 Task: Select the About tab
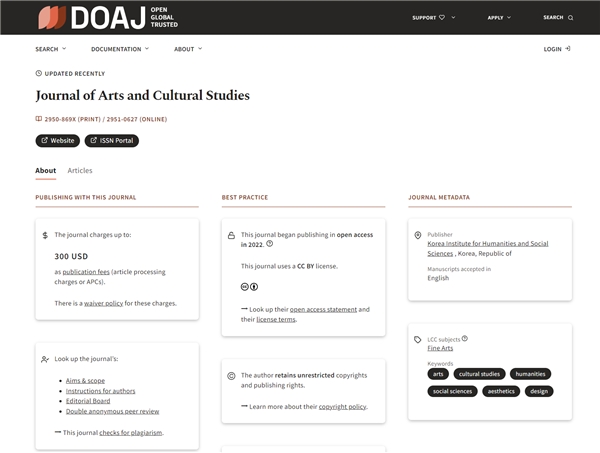[46, 171]
